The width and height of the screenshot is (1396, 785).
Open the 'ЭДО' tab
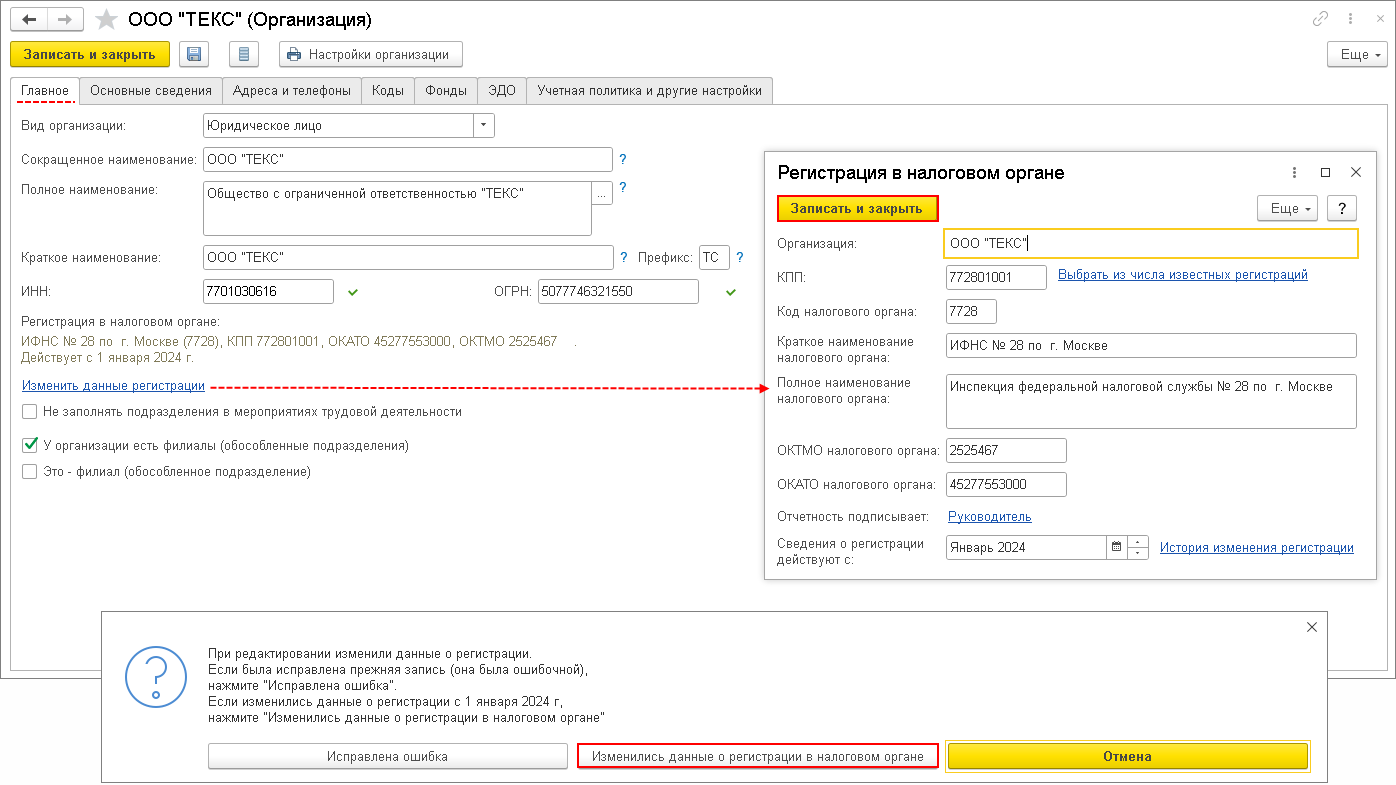click(x=502, y=90)
